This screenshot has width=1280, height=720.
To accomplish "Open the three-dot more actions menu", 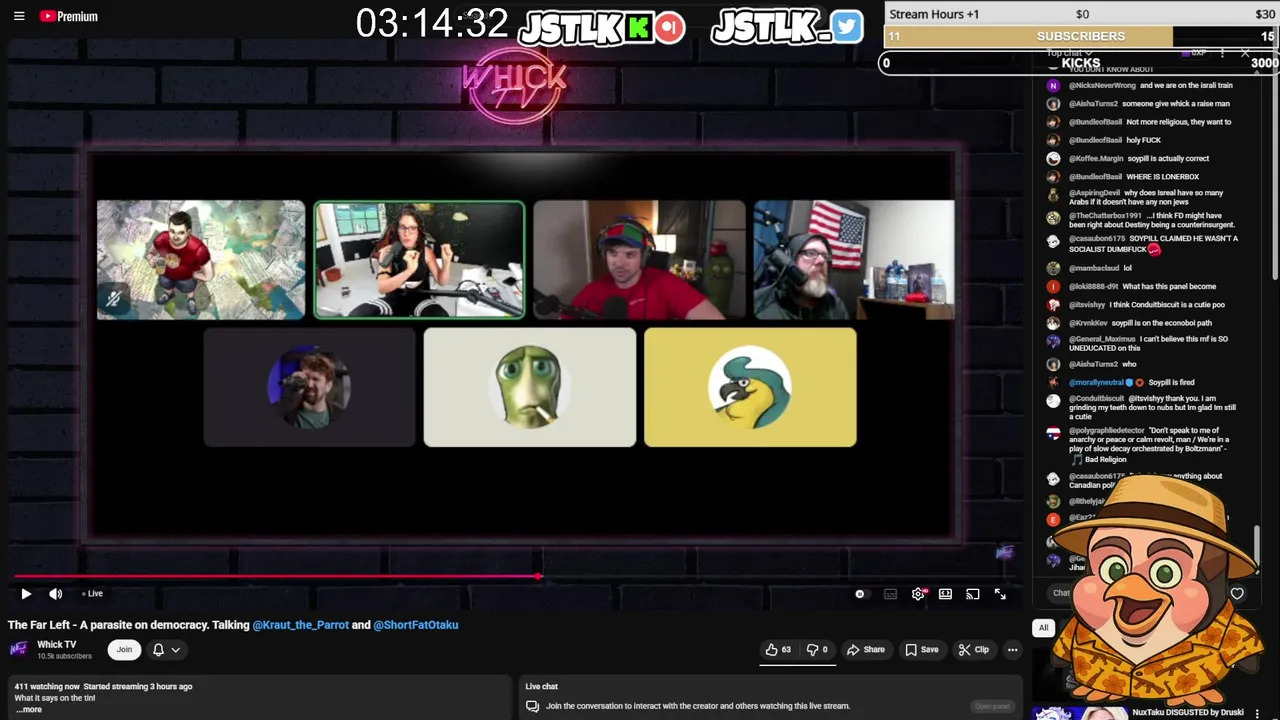I will click(x=1012, y=650).
